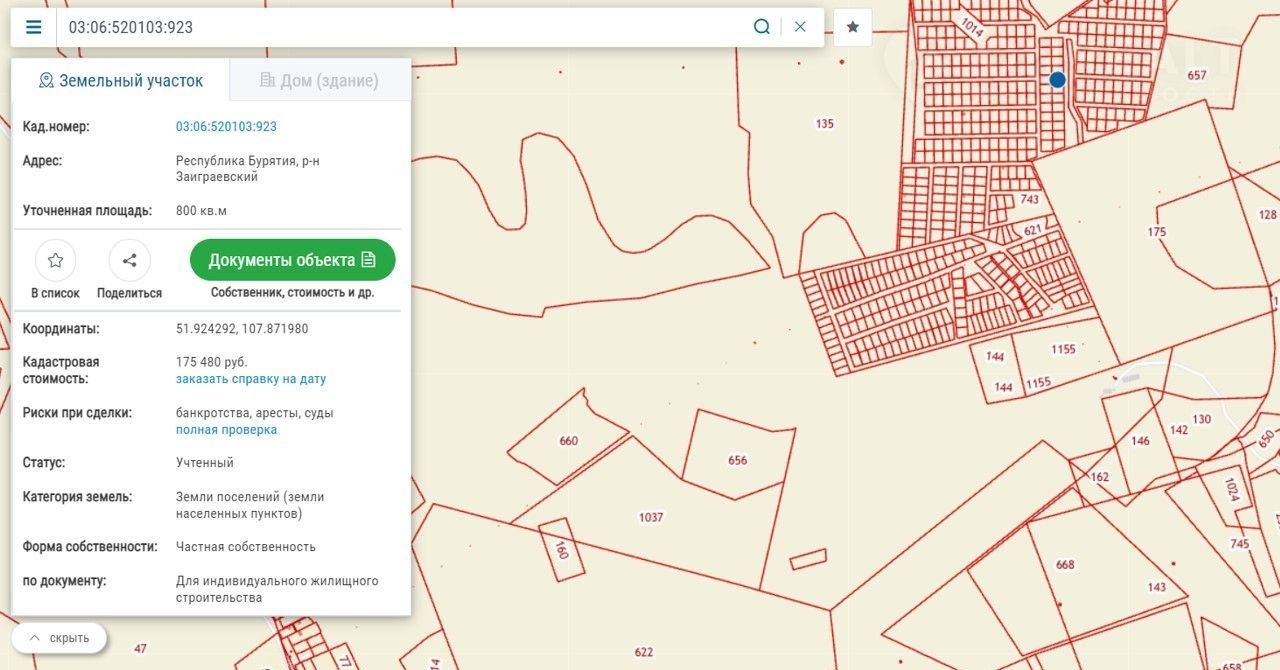Click the blue location marker on map
Image resolution: width=1280 pixels, height=670 pixels.
pos(1057,80)
